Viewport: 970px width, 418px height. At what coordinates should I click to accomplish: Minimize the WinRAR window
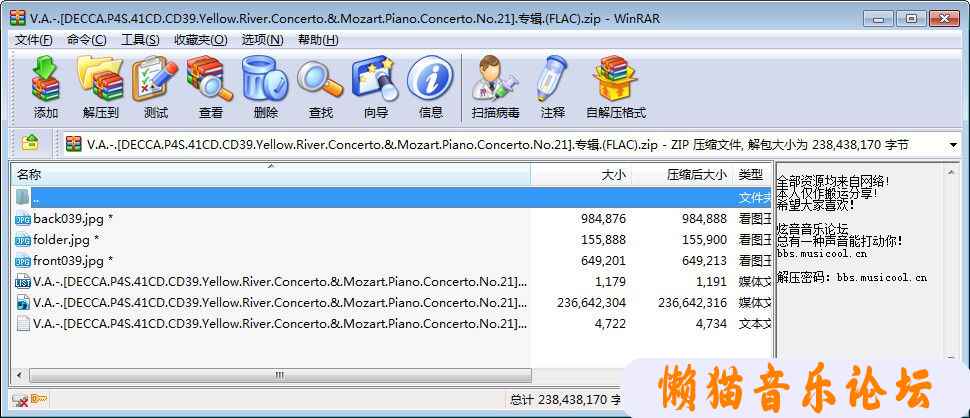click(x=880, y=19)
